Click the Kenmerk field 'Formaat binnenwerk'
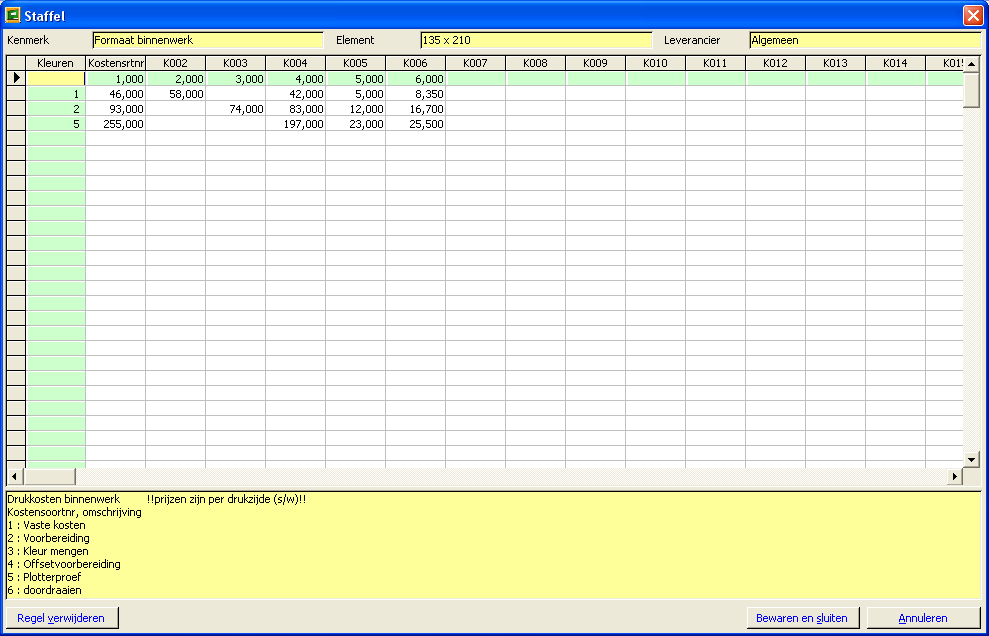The image size is (989, 636). 208,40
